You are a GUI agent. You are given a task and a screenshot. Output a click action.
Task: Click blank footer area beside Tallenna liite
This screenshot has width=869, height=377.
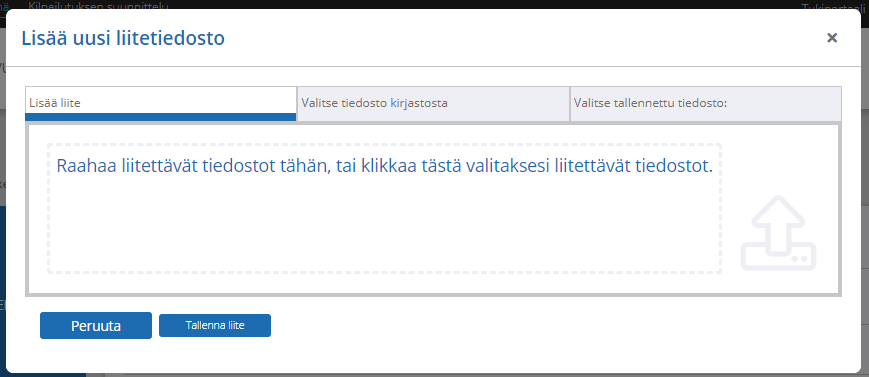[x=554, y=326]
